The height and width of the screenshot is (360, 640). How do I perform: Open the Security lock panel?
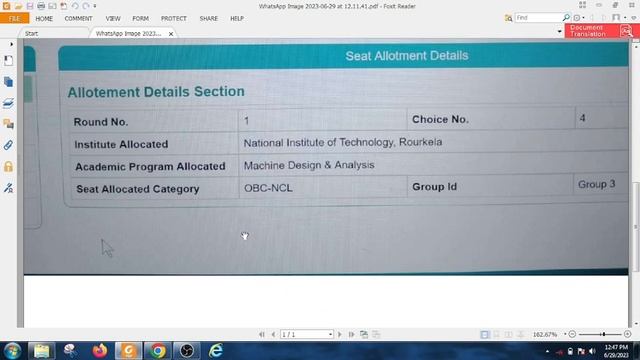(x=8, y=166)
